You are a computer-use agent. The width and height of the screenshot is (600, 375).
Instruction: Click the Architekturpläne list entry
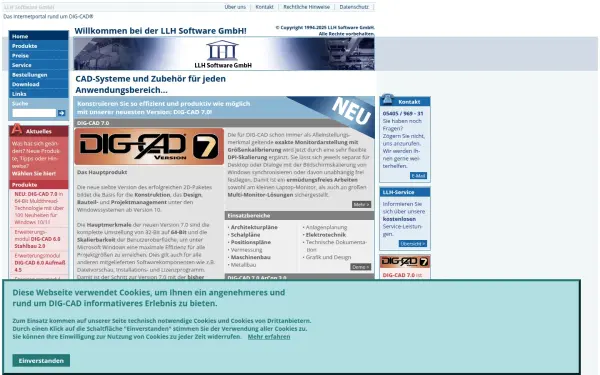tap(254, 227)
